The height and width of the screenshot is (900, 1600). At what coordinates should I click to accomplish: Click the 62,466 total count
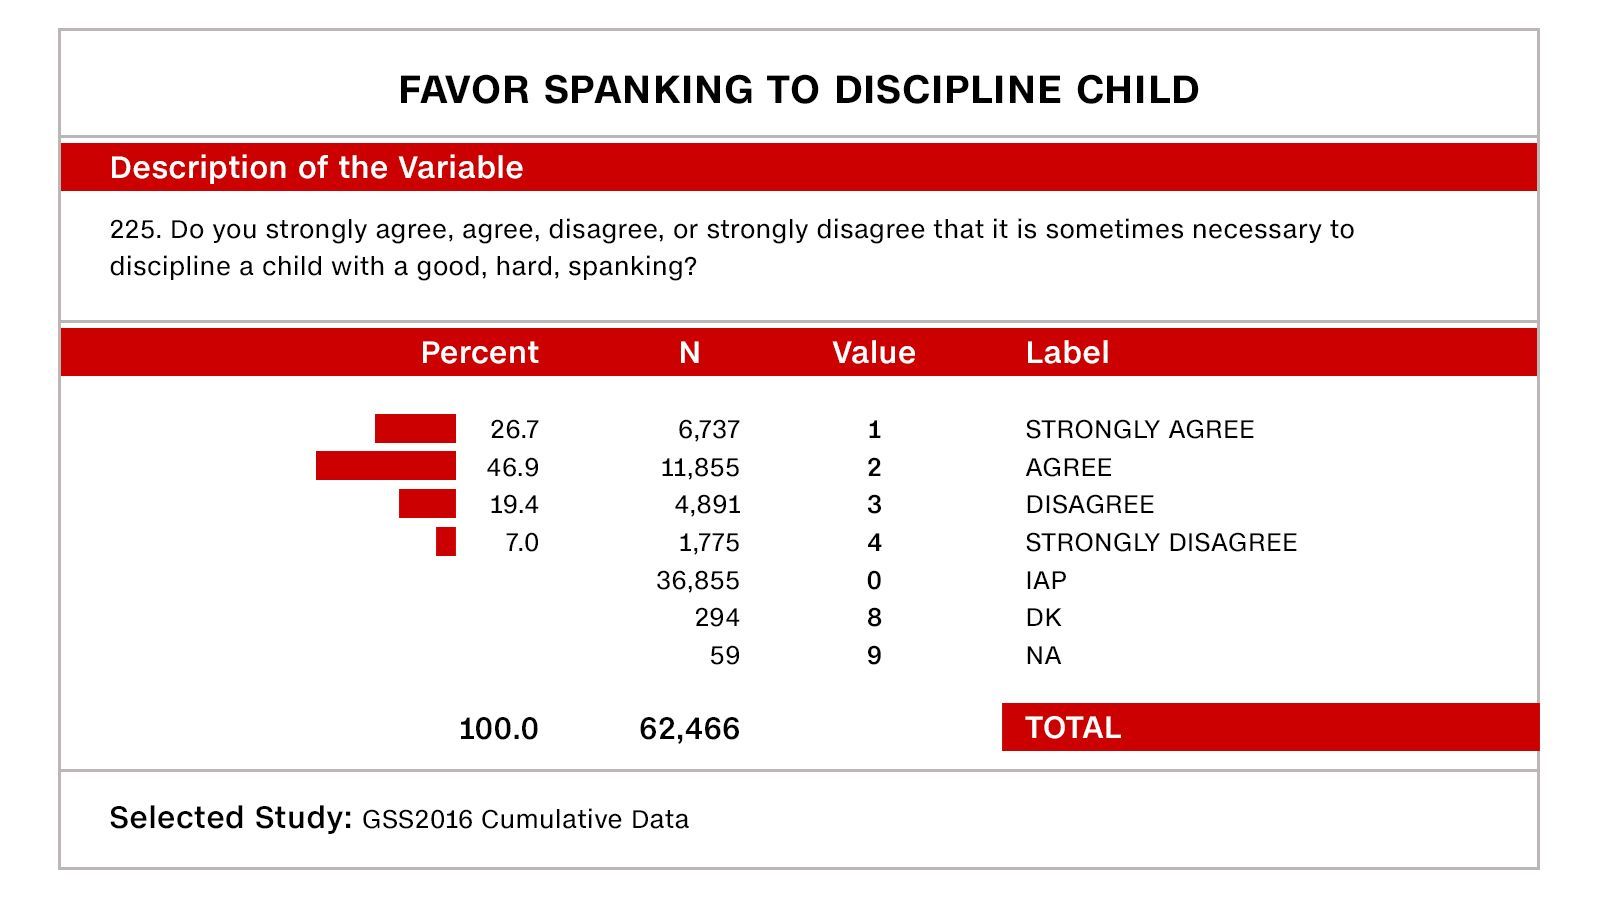point(689,728)
